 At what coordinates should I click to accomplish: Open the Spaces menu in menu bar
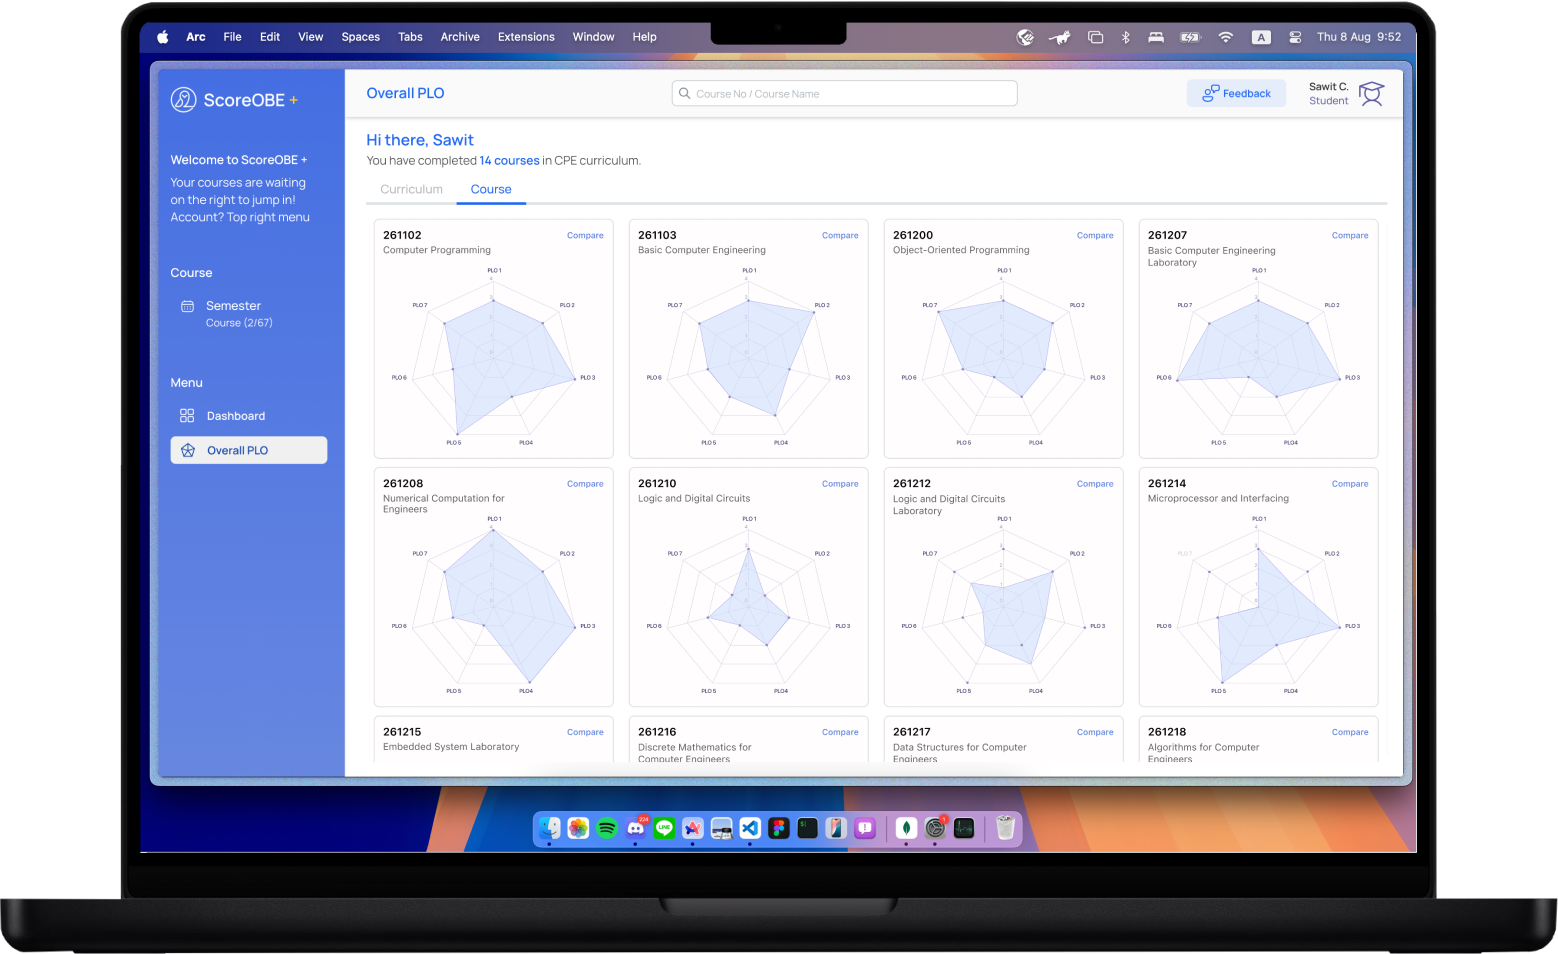[x=360, y=37]
